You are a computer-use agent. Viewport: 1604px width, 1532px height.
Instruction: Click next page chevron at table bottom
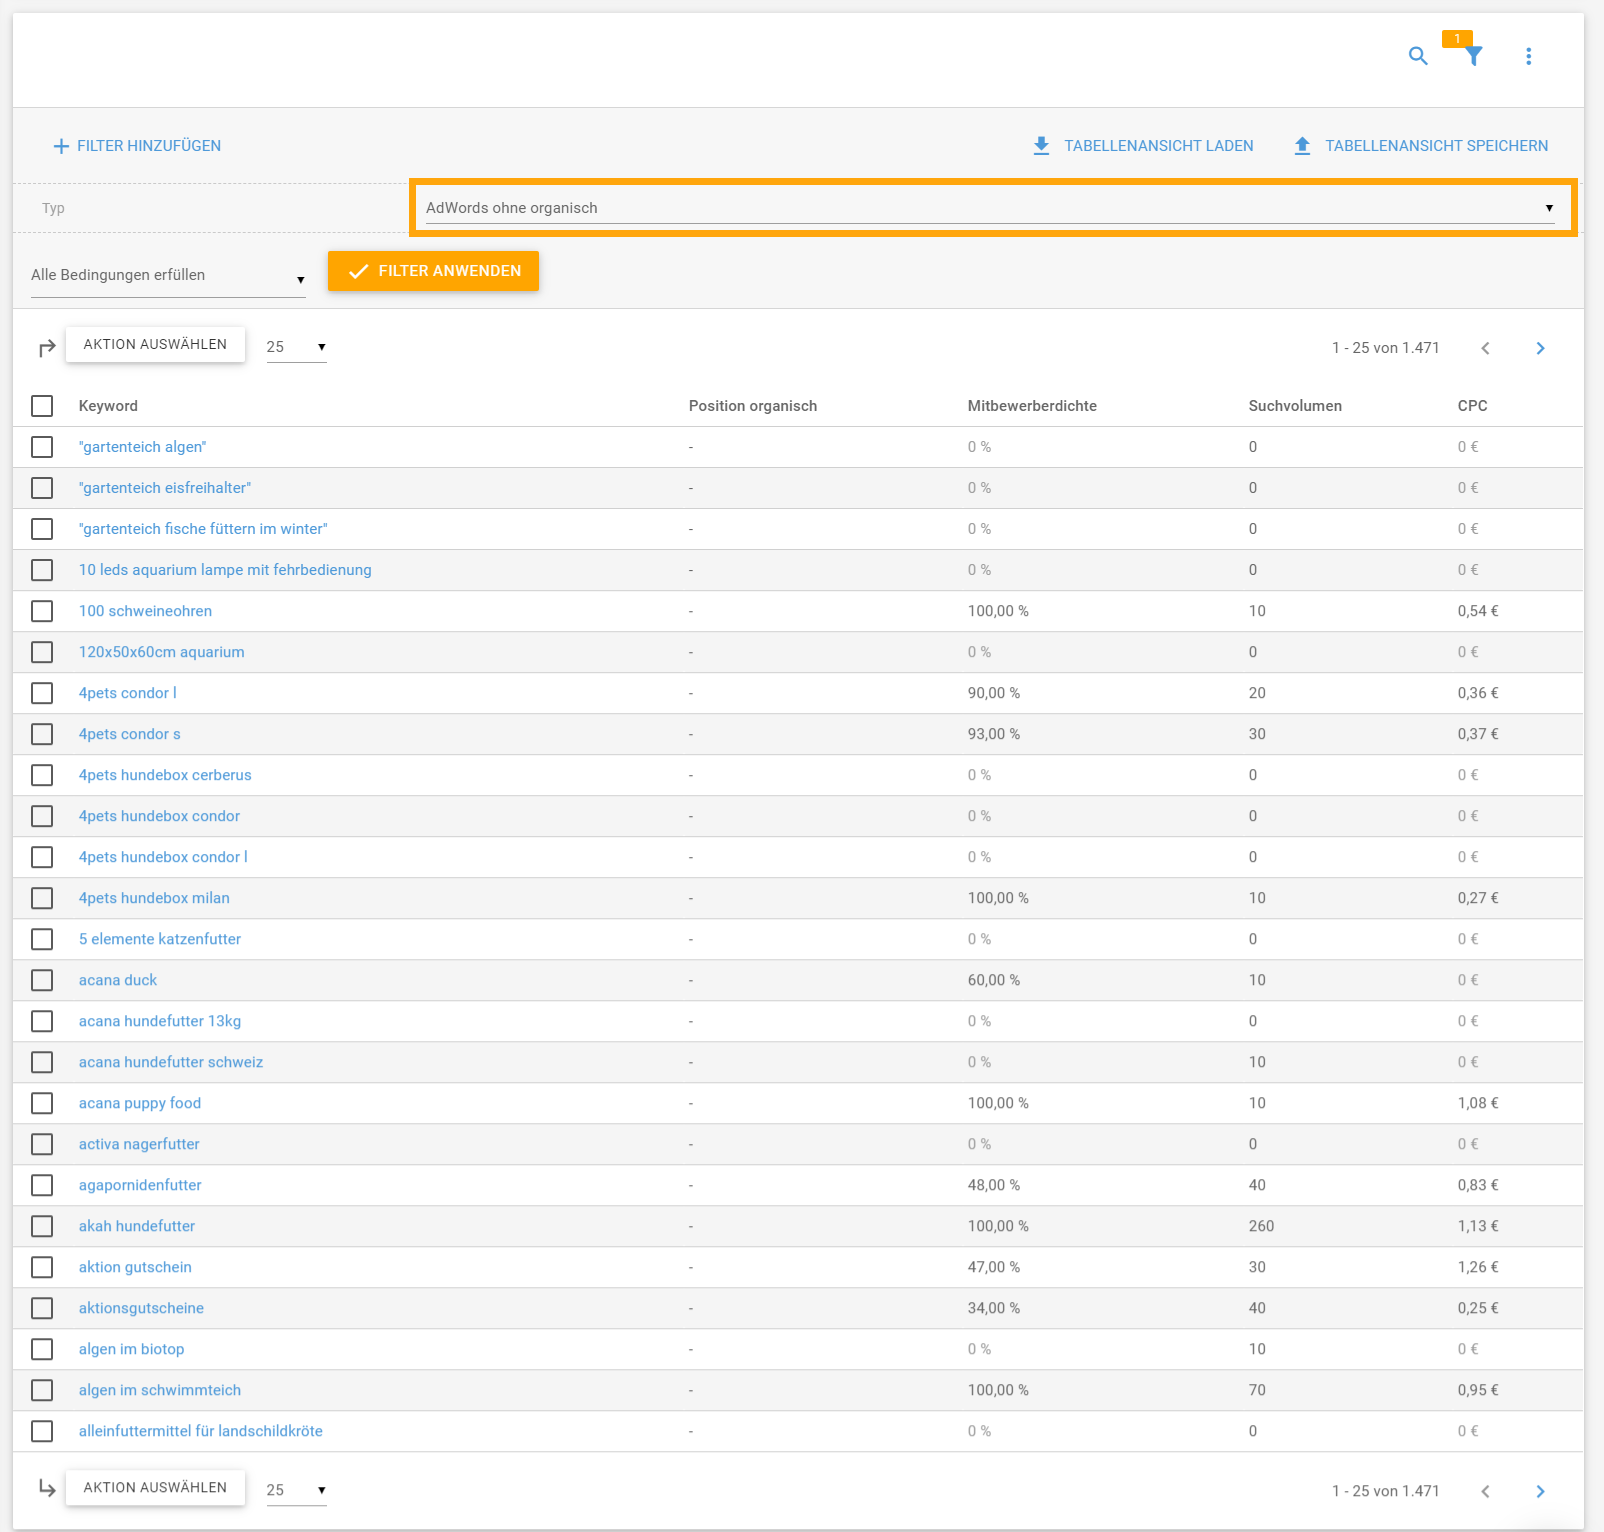[x=1540, y=1491]
